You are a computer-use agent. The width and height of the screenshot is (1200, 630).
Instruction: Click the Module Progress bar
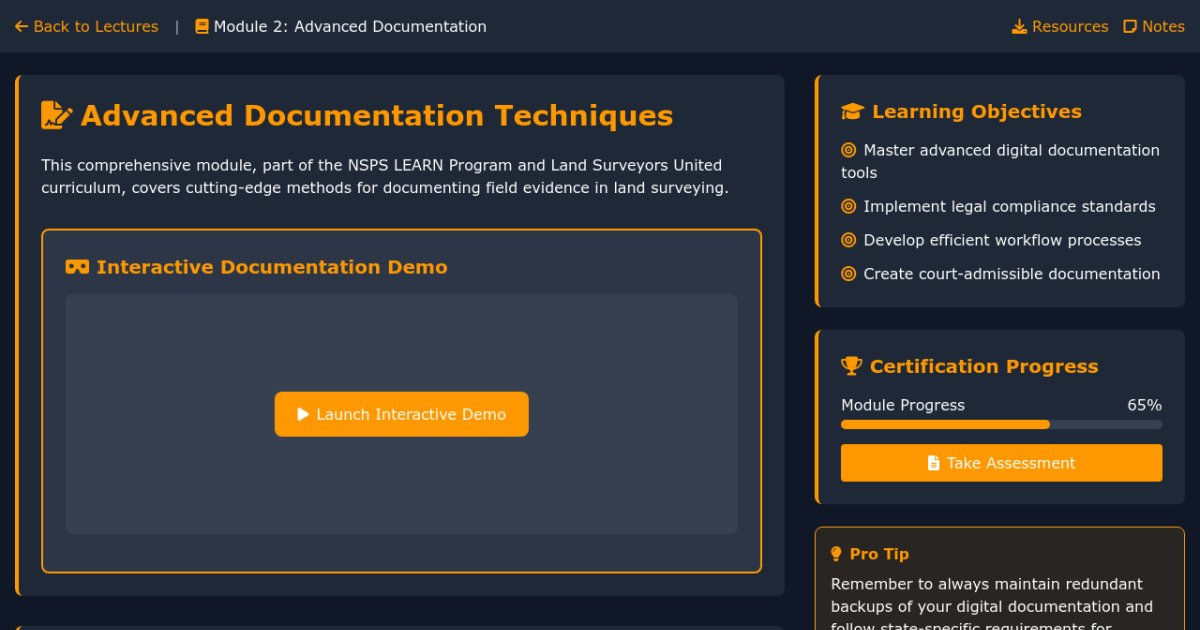(x=1001, y=425)
